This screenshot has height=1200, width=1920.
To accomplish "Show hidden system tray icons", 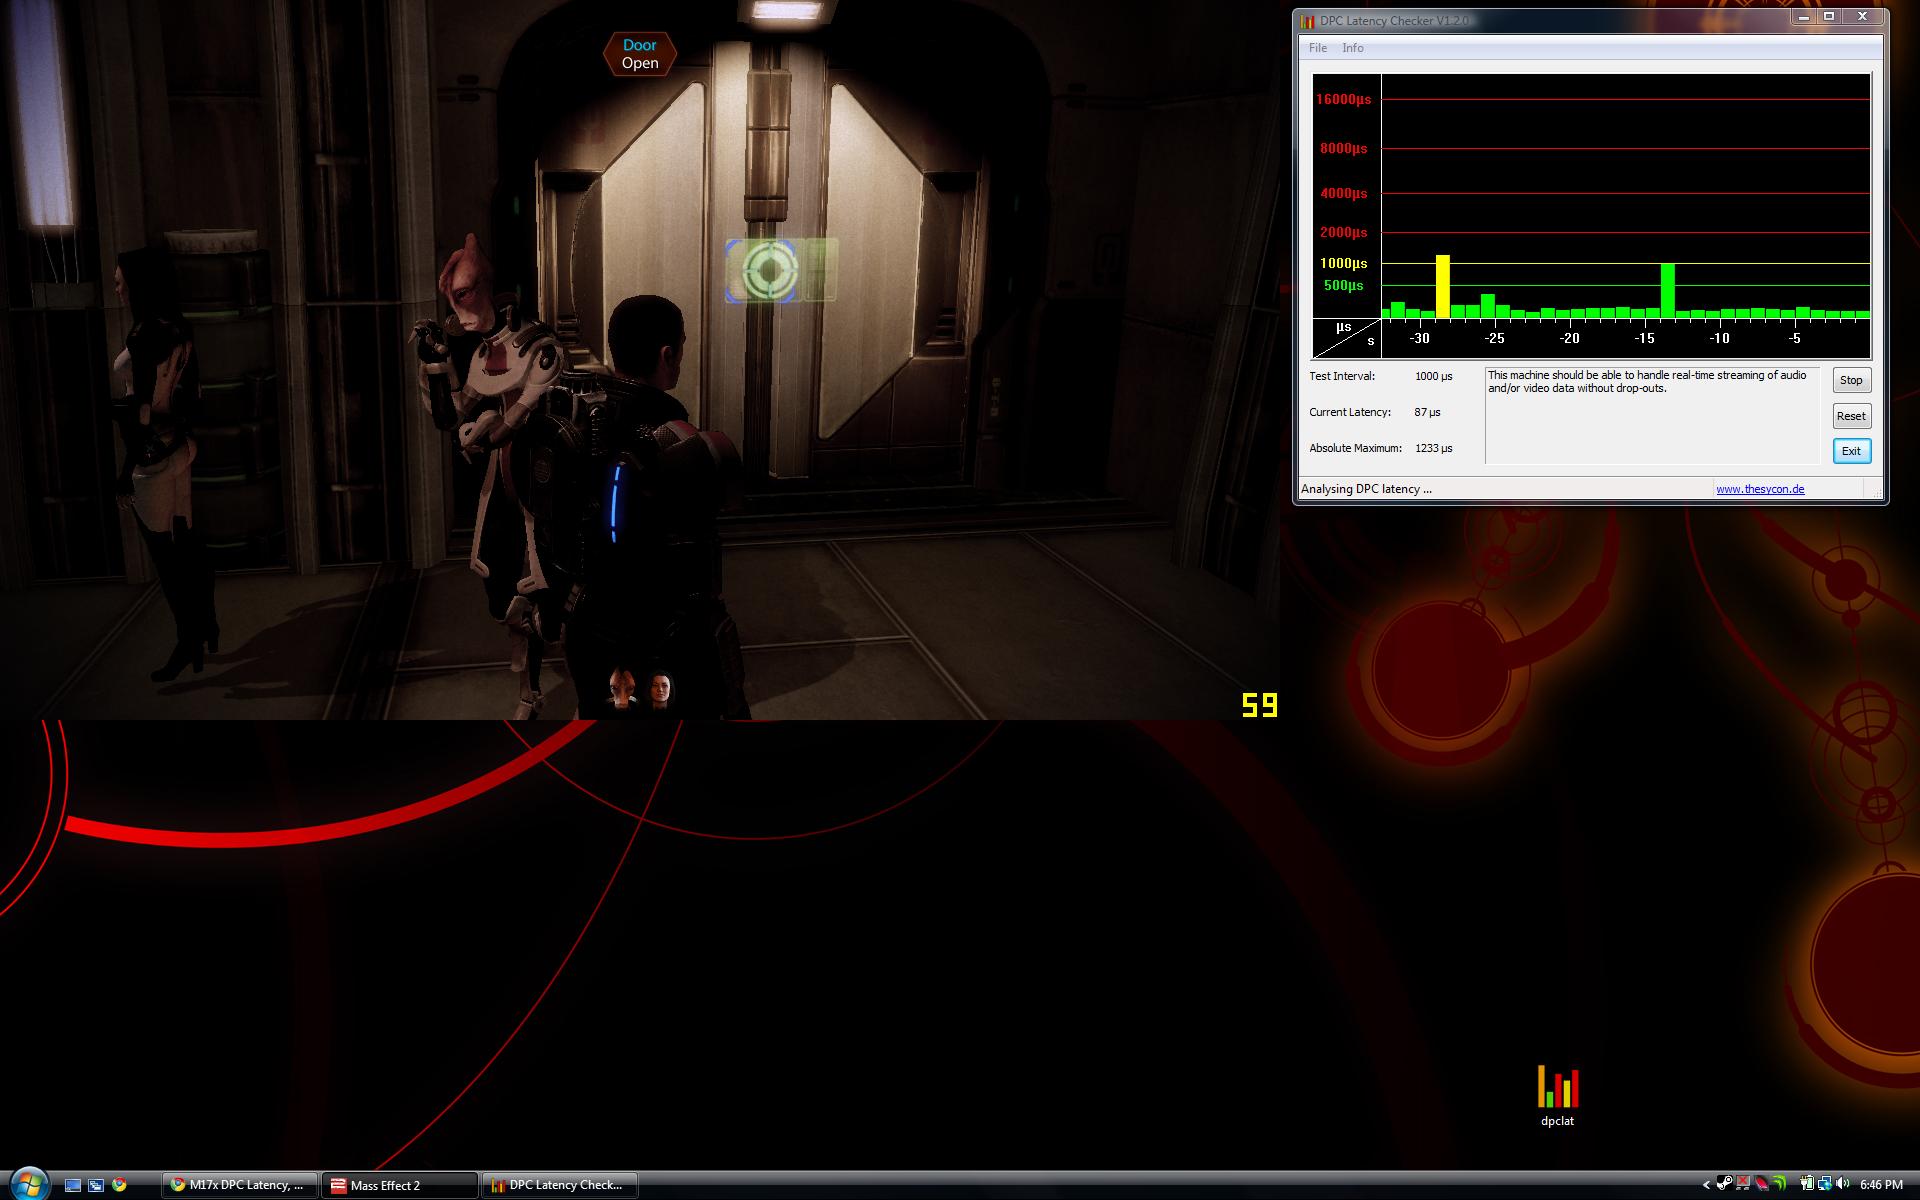I will (1706, 1185).
